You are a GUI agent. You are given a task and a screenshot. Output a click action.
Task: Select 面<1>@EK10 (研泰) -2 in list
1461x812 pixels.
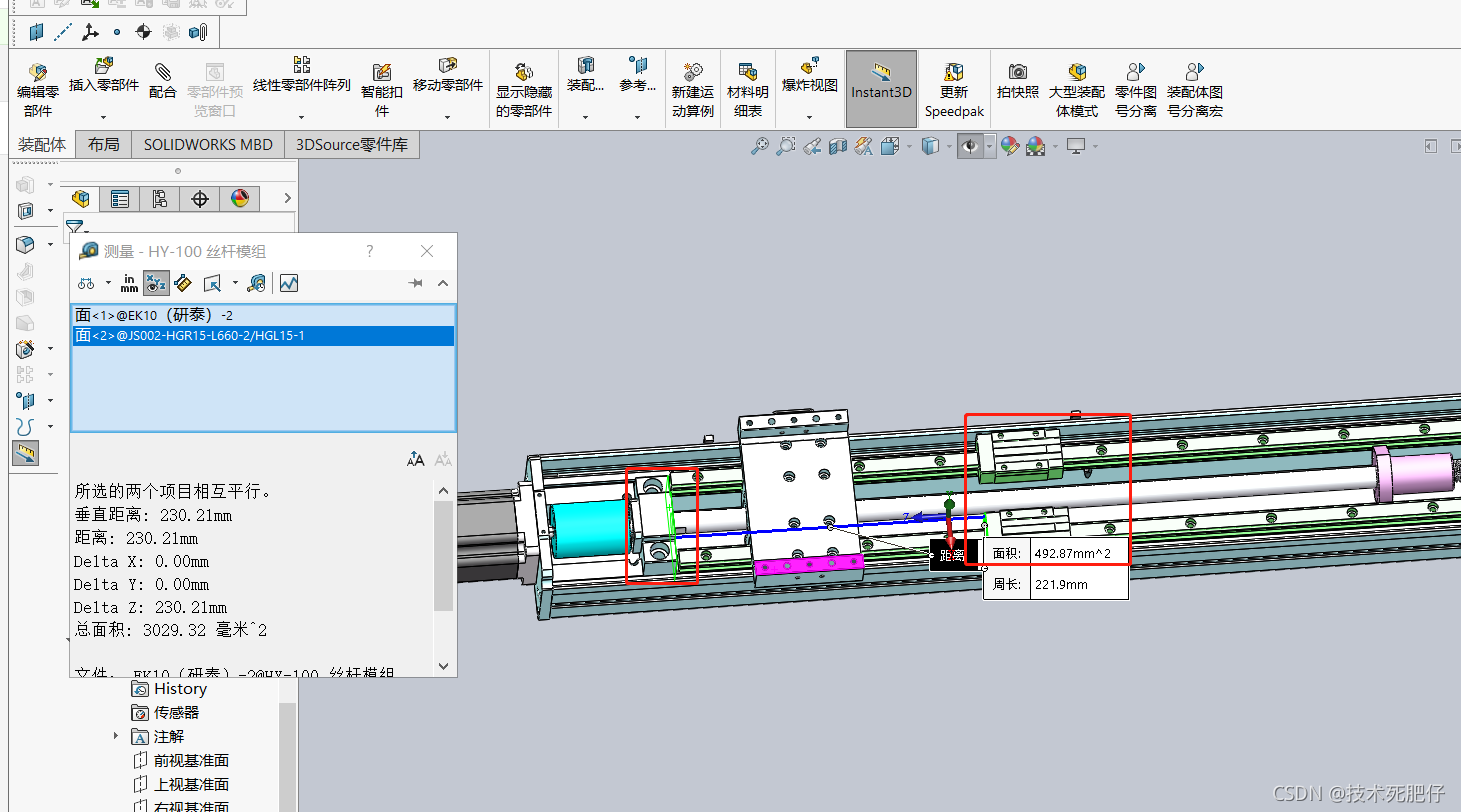pos(263,315)
